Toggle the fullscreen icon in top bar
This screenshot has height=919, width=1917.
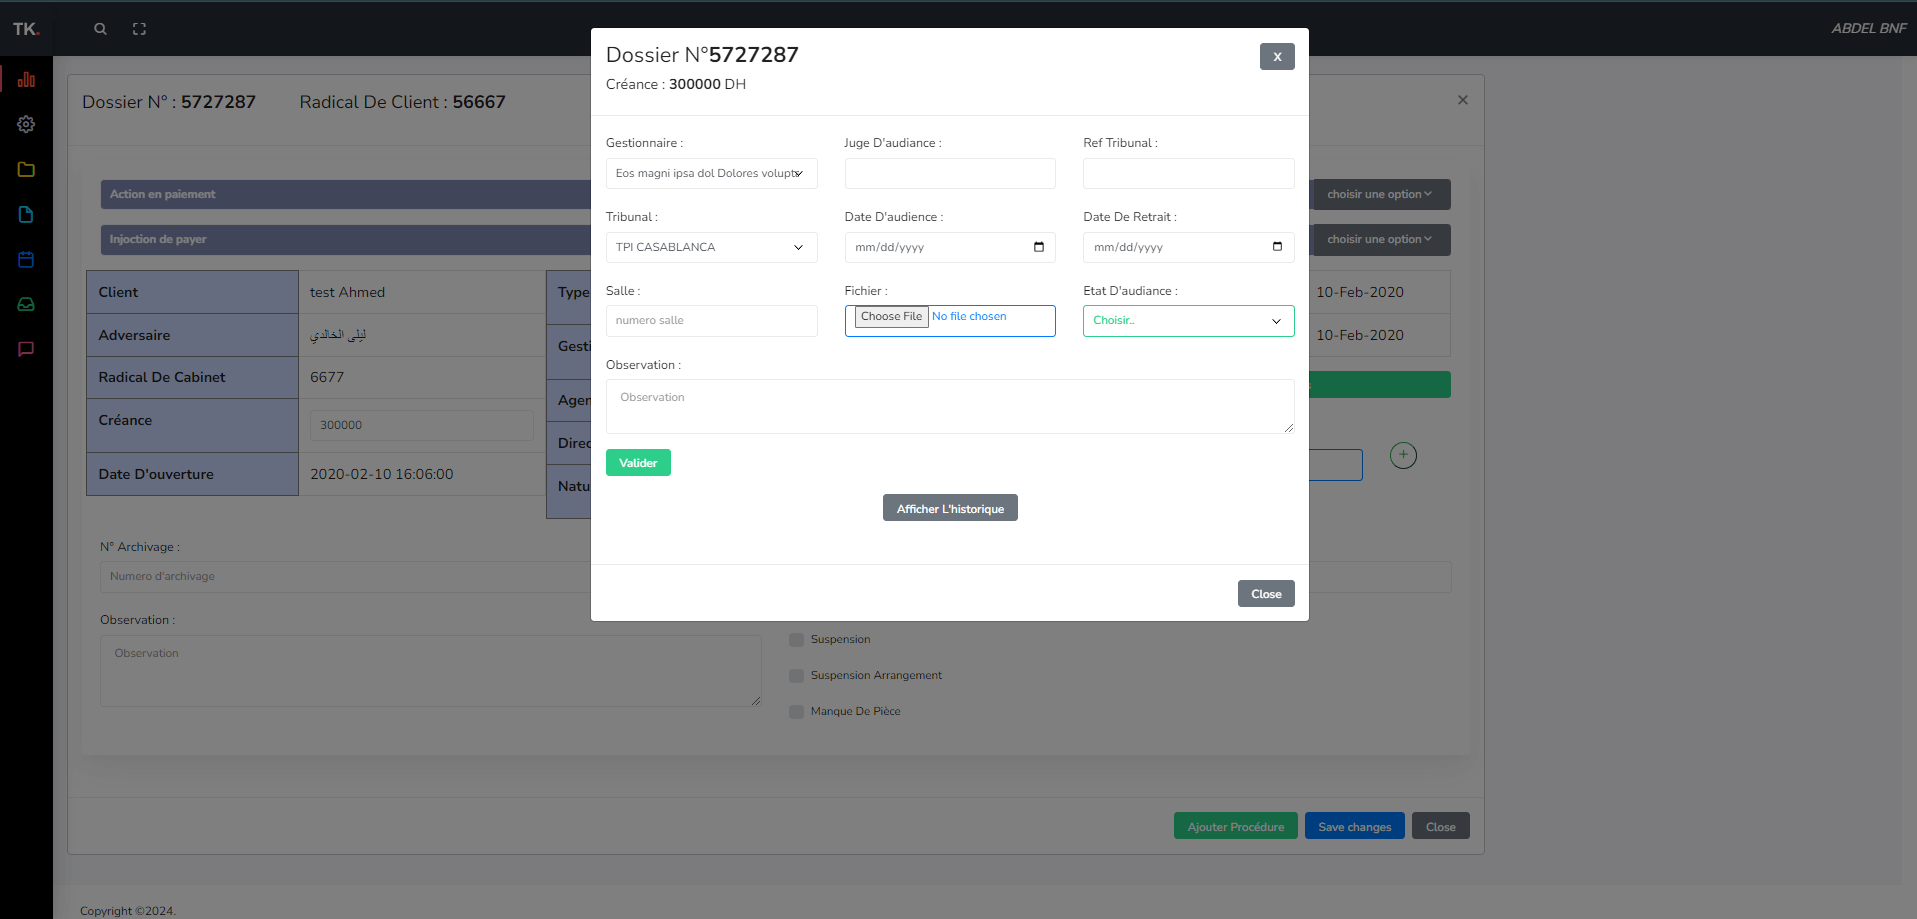point(139,29)
